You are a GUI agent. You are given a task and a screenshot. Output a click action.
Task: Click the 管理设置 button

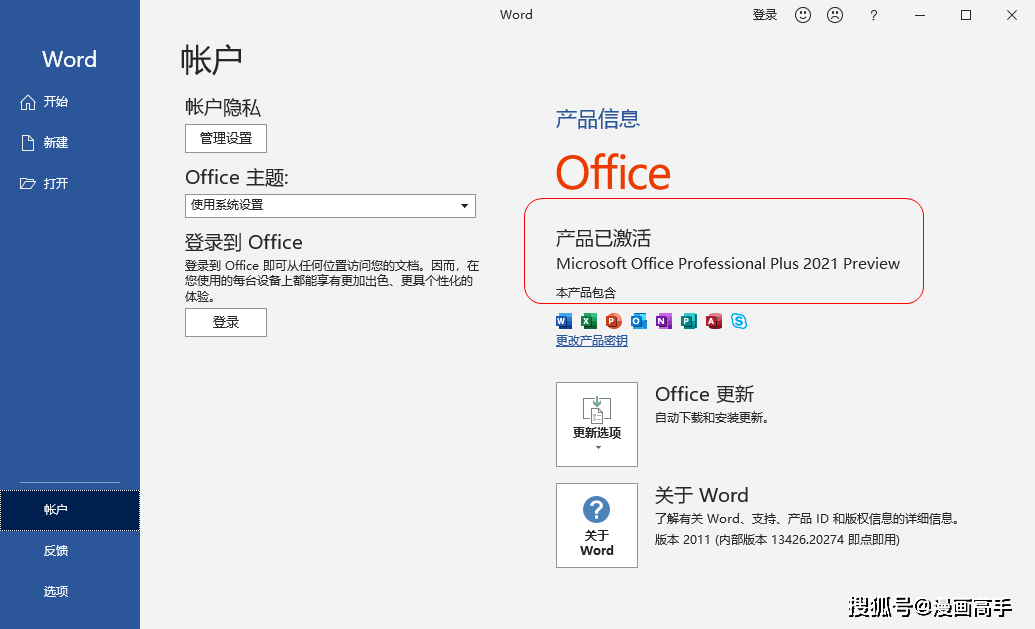[x=226, y=138]
